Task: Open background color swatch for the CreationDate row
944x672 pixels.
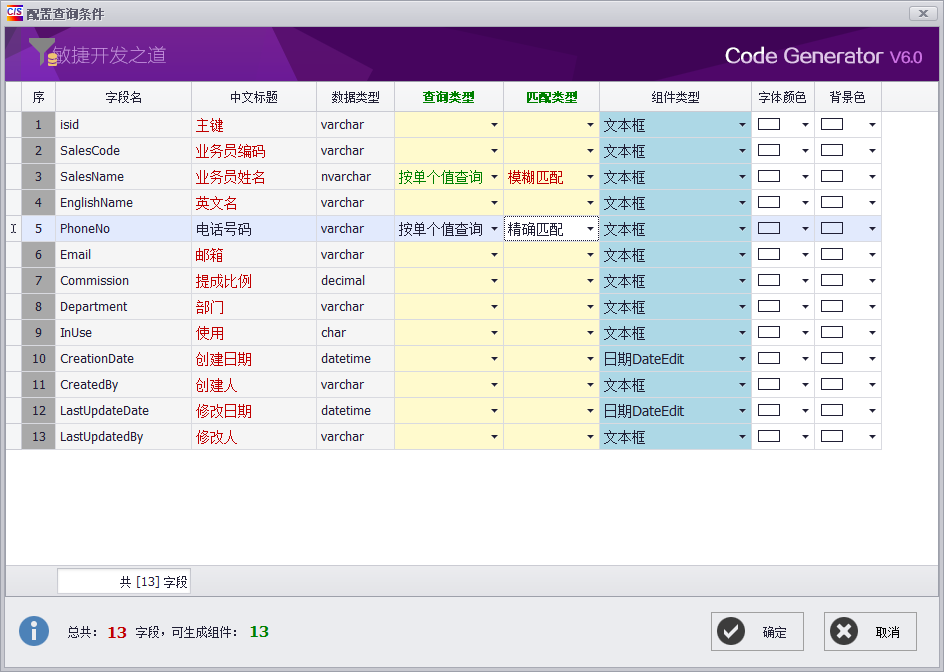Action: 832,358
